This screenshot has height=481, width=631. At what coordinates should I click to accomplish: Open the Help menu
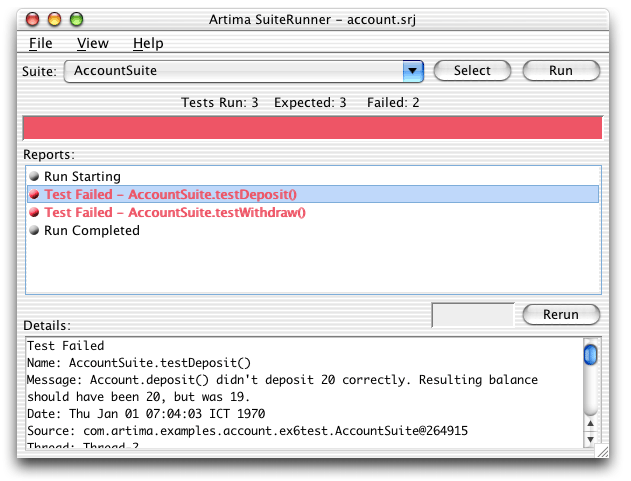[x=148, y=43]
